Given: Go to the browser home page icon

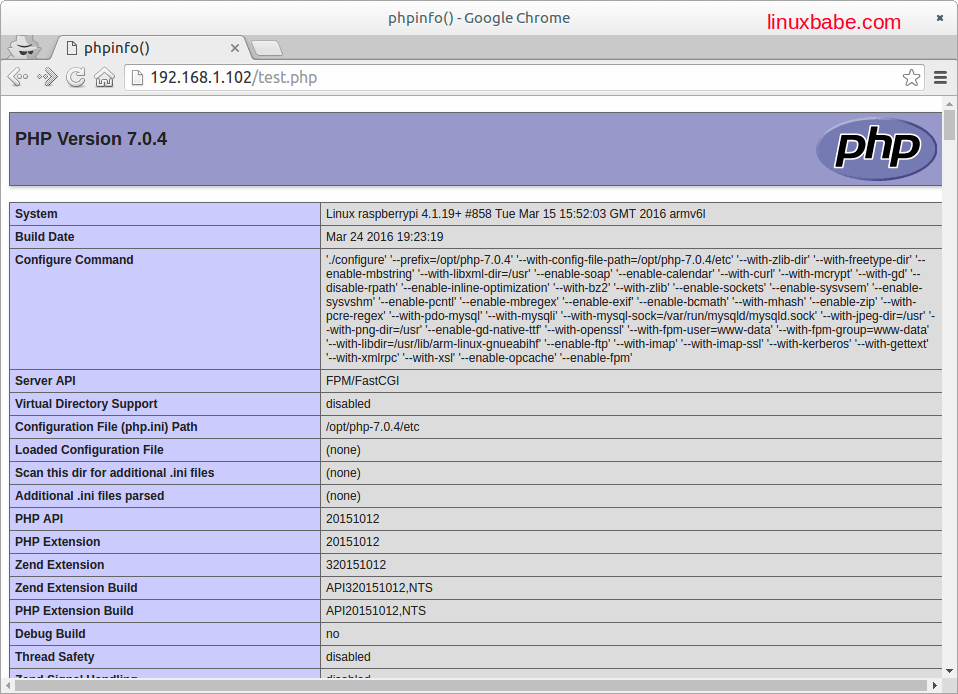Looking at the screenshot, I should [104, 77].
